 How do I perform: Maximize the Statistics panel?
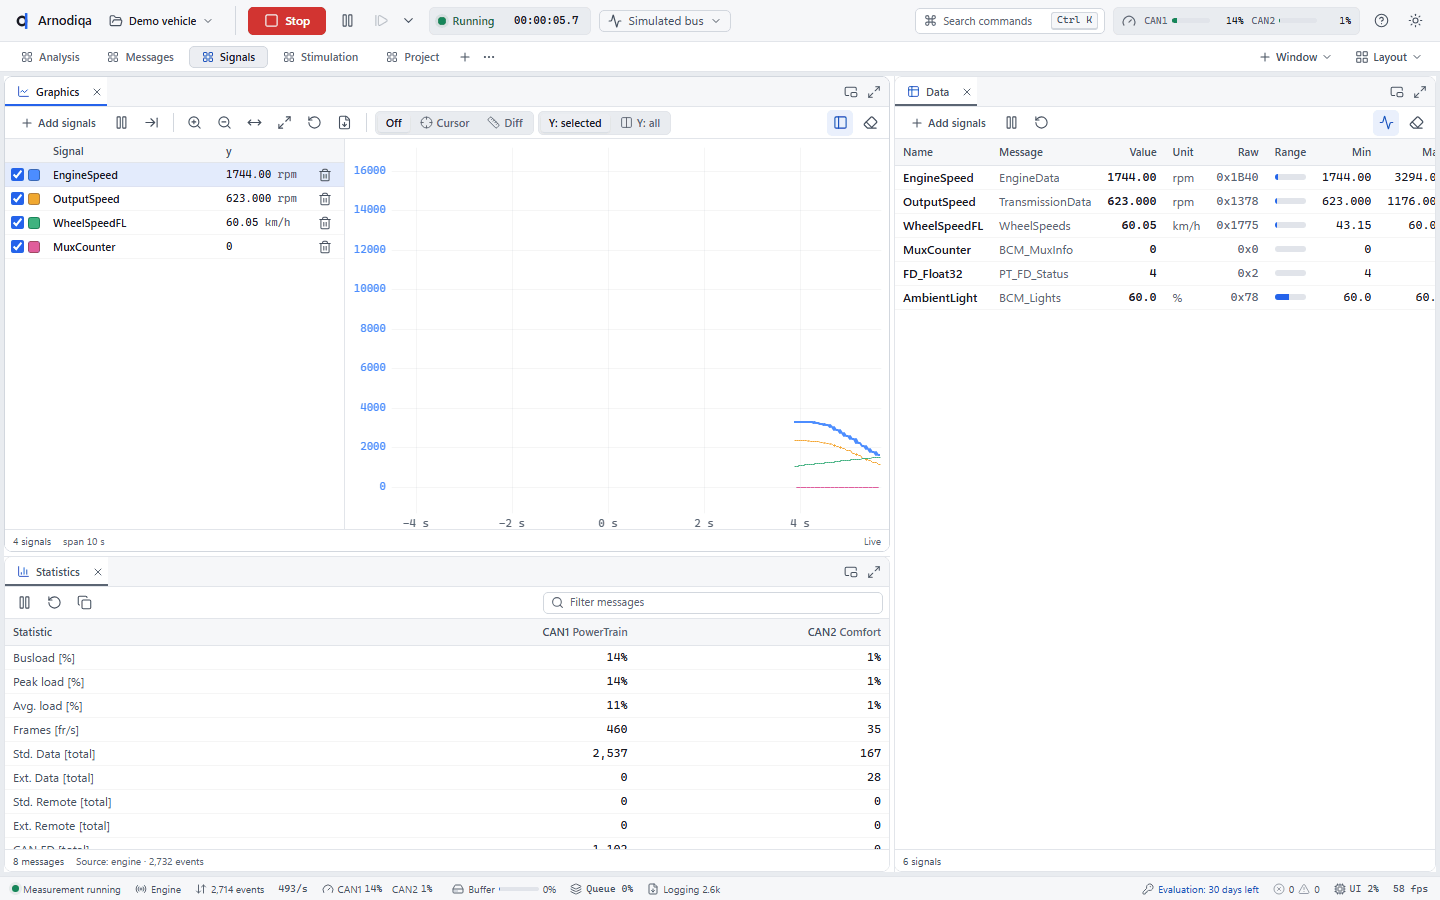874,572
